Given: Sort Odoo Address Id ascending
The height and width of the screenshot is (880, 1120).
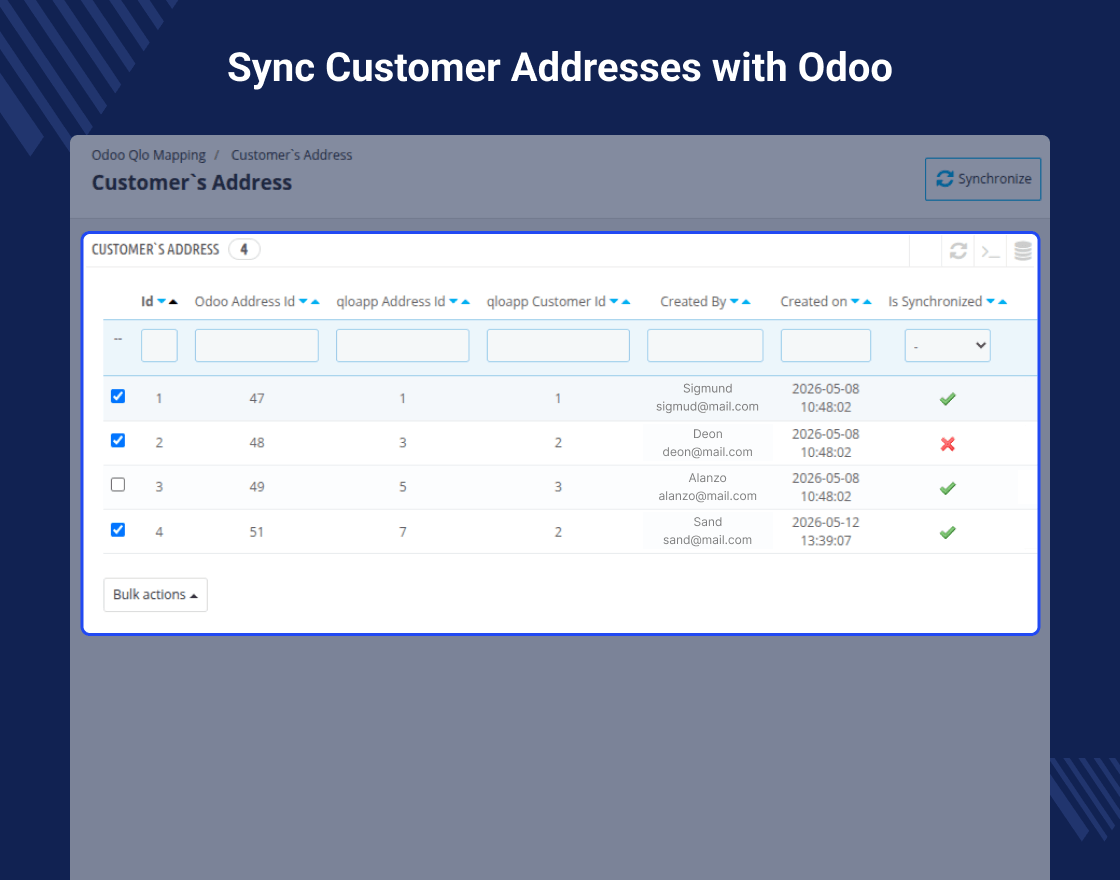Looking at the screenshot, I should [315, 302].
